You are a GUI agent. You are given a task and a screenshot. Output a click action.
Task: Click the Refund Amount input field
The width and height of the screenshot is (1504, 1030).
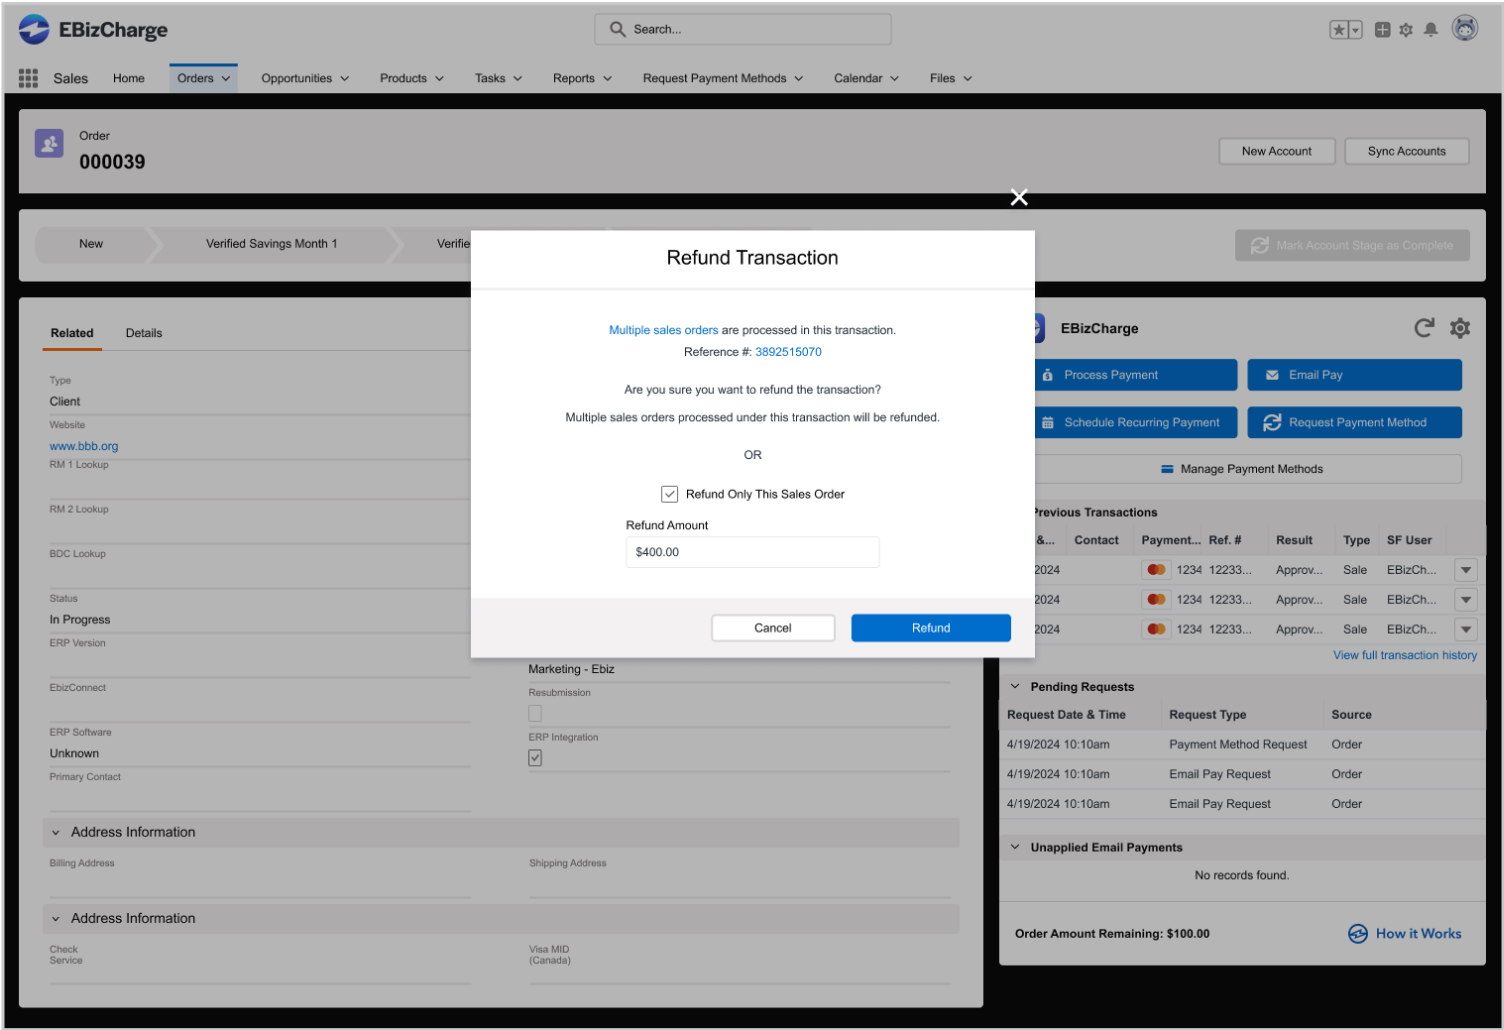tap(752, 552)
